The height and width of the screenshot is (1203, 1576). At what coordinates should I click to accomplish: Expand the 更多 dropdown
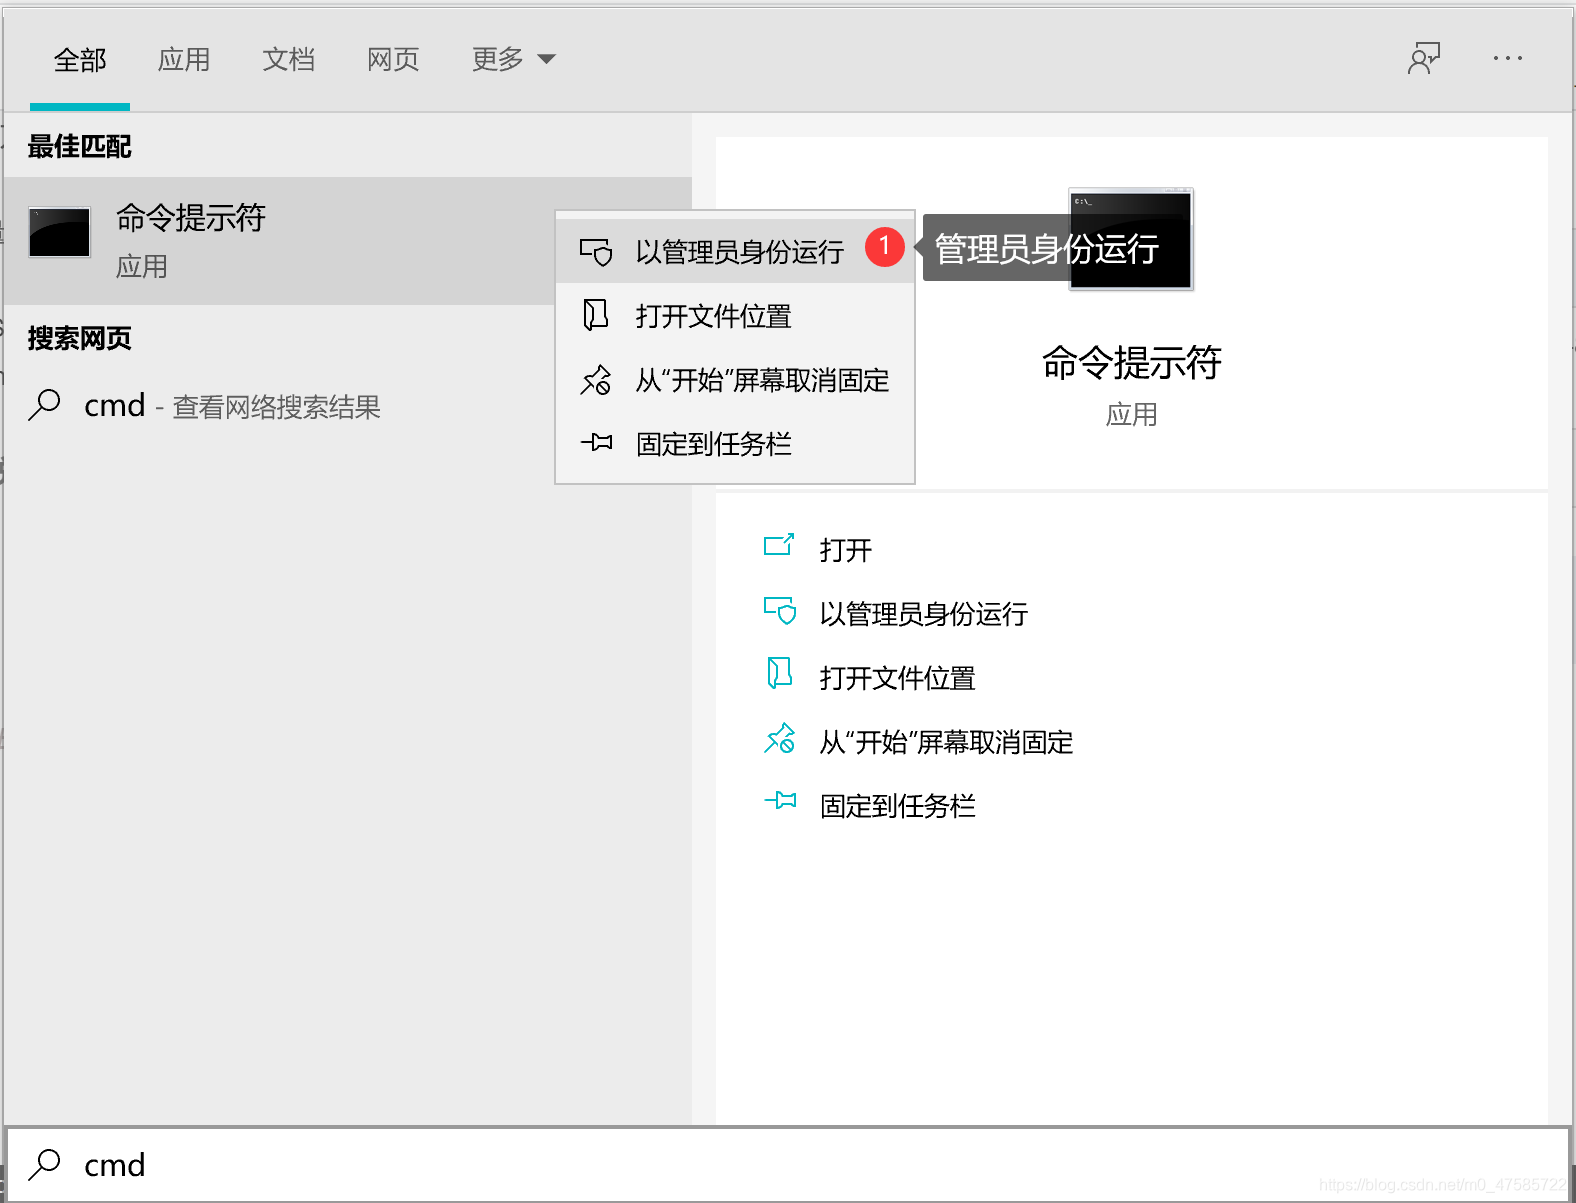[x=514, y=60]
